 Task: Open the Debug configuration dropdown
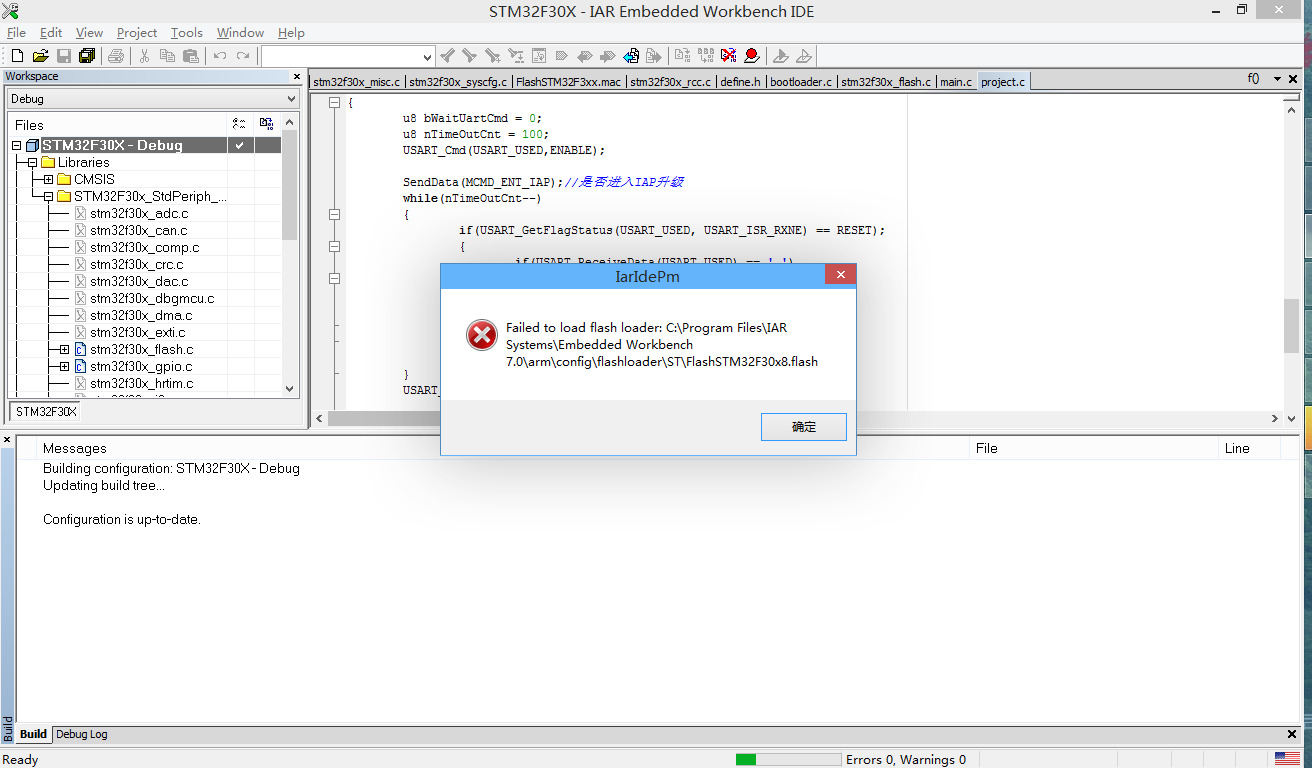point(153,99)
